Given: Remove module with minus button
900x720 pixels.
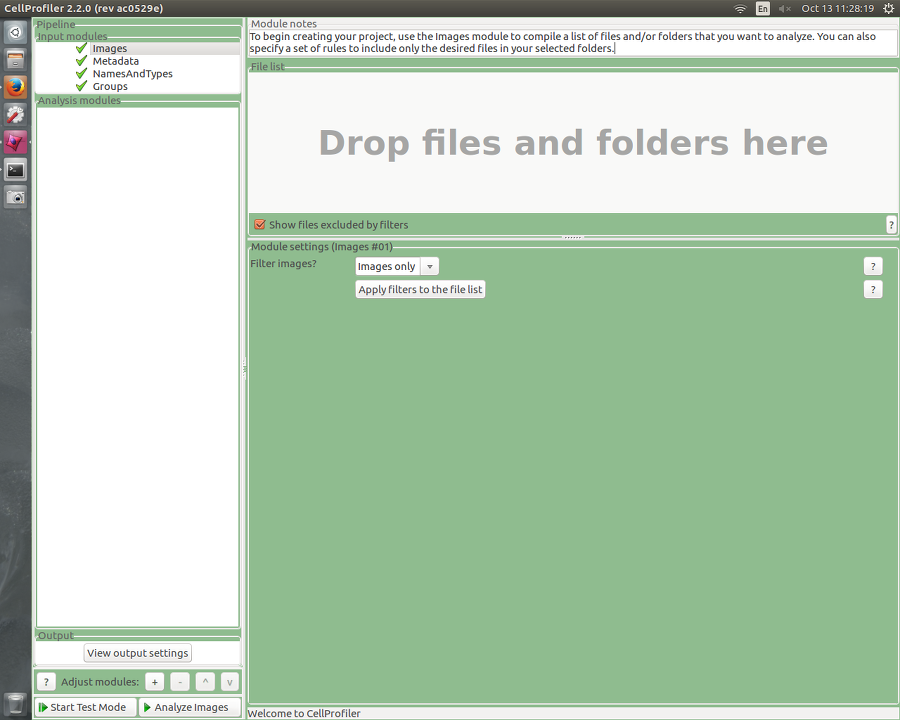Looking at the screenshot, I should (180, 682).
